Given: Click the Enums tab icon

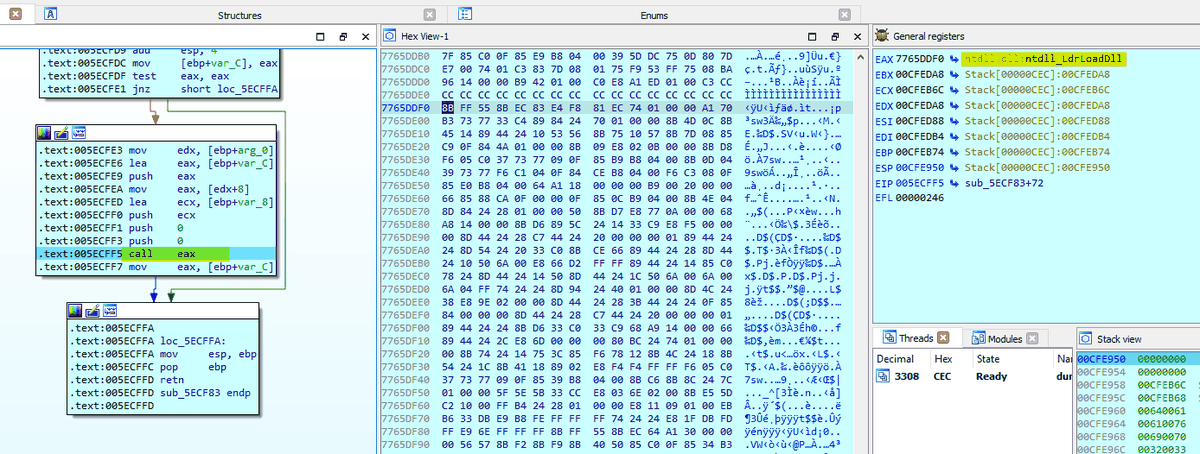Looking at the screenshot, I should (x=465, y=15).
